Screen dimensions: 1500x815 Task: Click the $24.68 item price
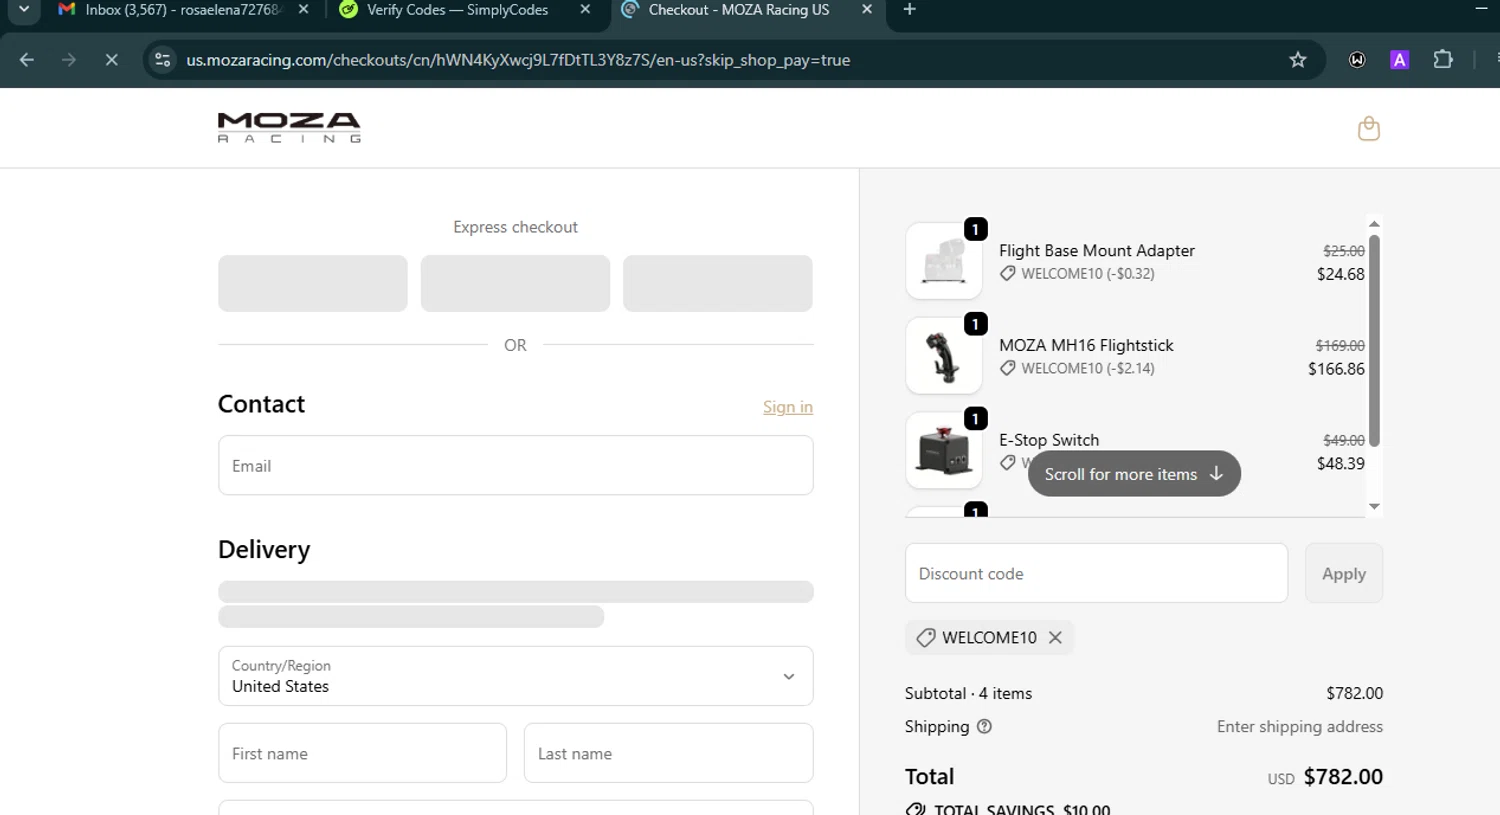click(x=1340, y=274)
